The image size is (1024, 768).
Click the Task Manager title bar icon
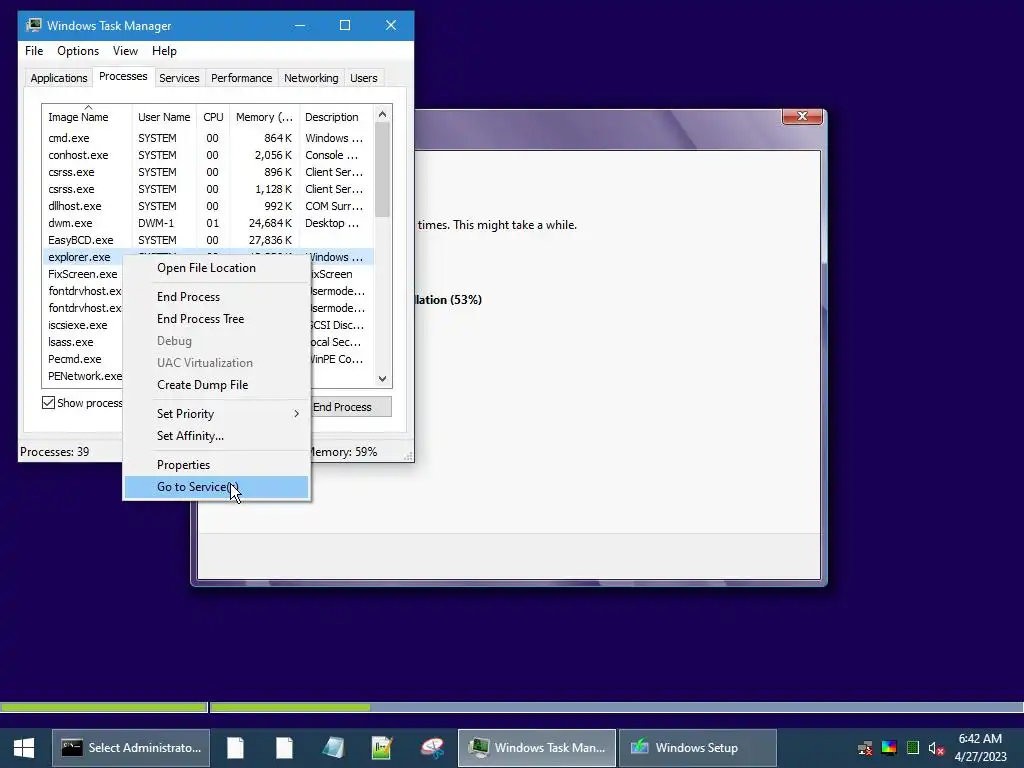[x=33, y=25]
